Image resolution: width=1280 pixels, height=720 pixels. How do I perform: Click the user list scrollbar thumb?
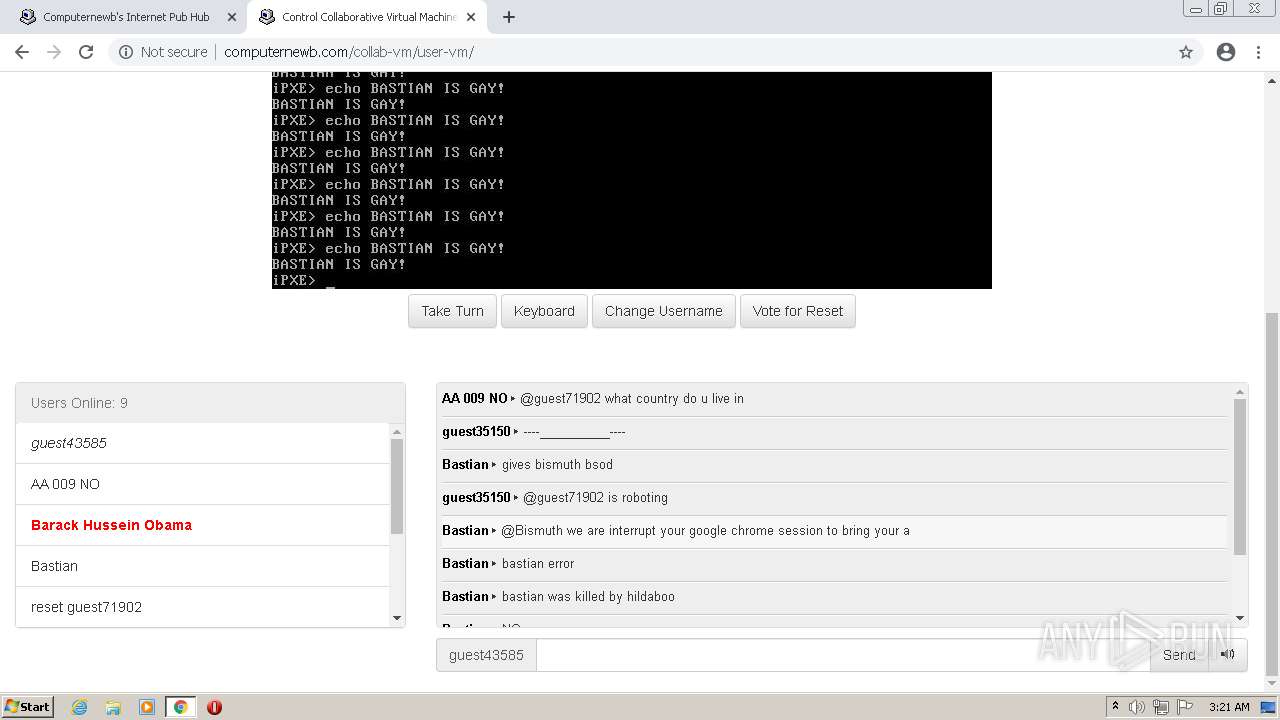pyautogui.click(x=397, y=486)
